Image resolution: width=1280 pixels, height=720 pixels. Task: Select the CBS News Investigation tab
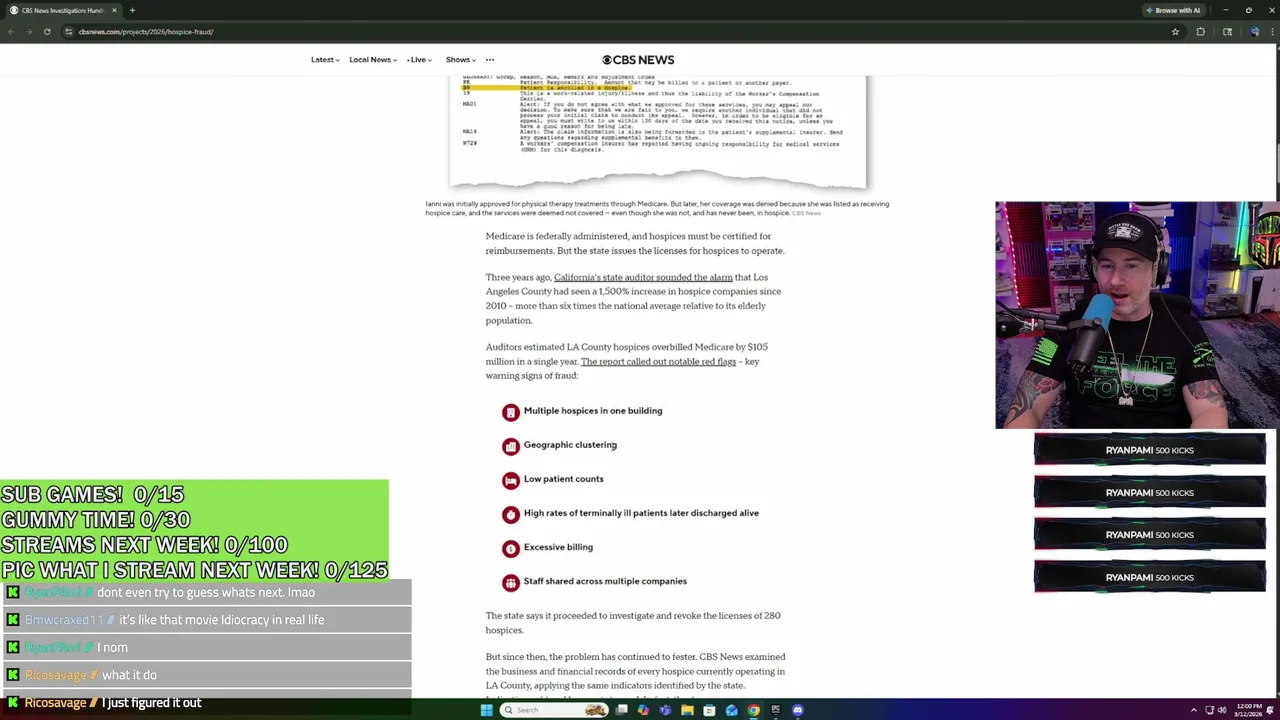pos(62,10)
